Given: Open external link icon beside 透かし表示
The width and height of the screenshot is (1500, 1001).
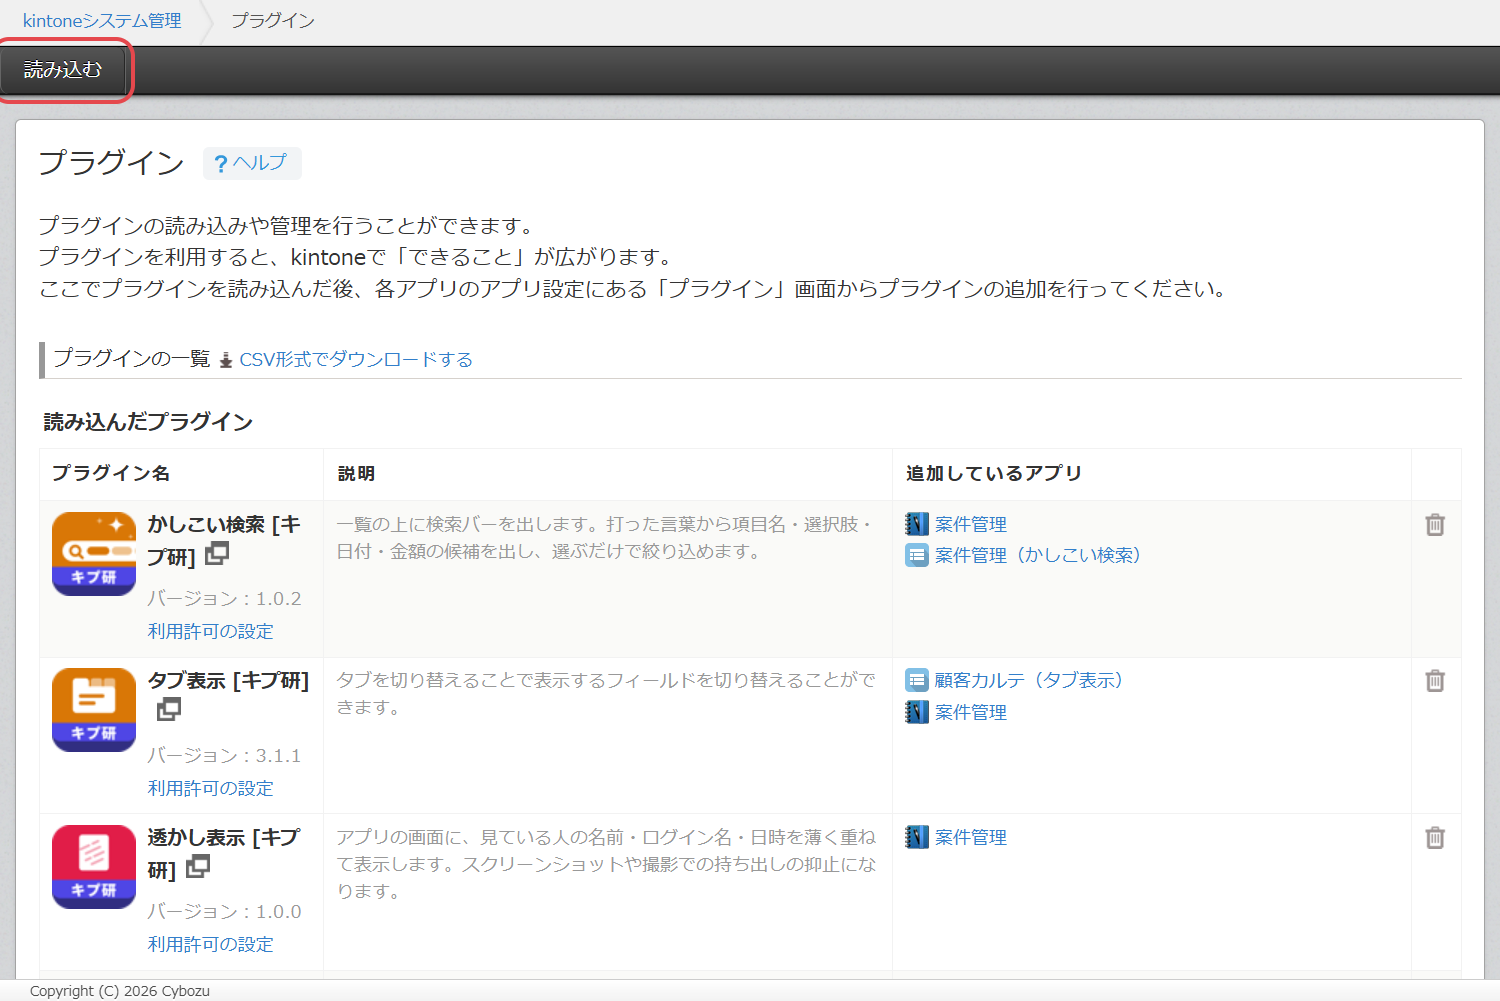Looking at the screenshot, I should click(x=198, y=867).
